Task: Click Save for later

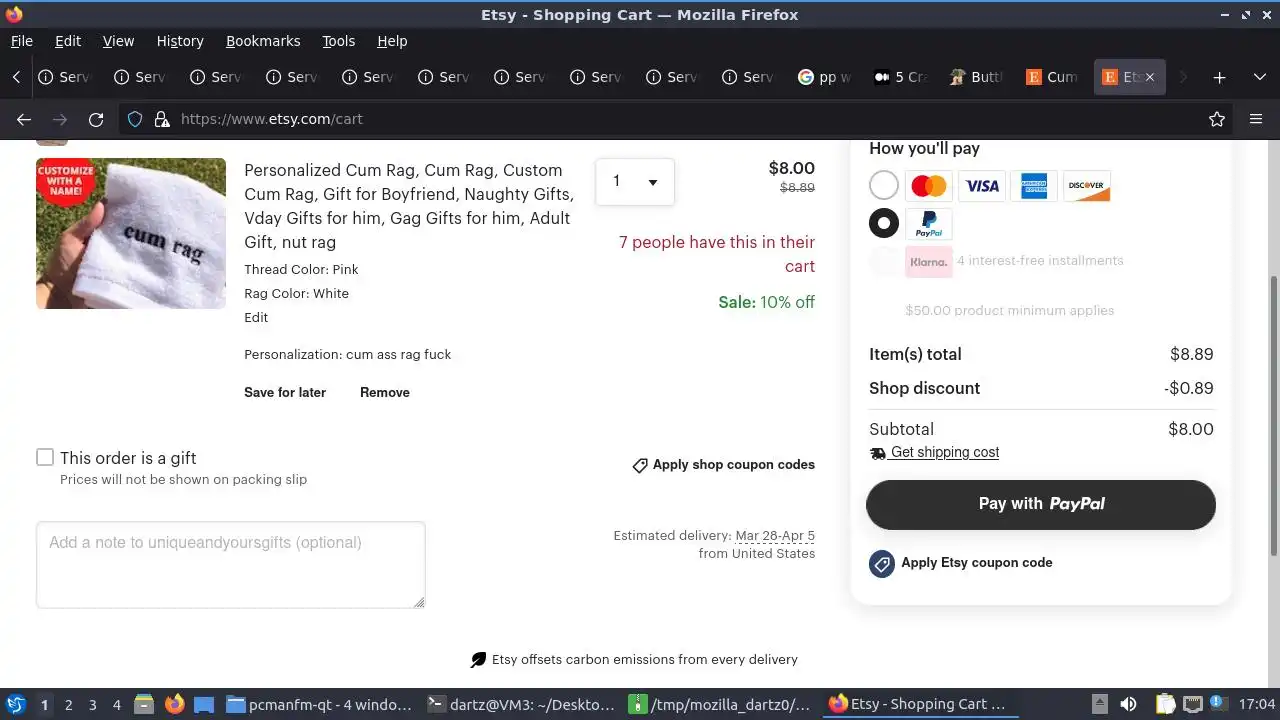Action: pyautogui.click(x=285, y=393)
